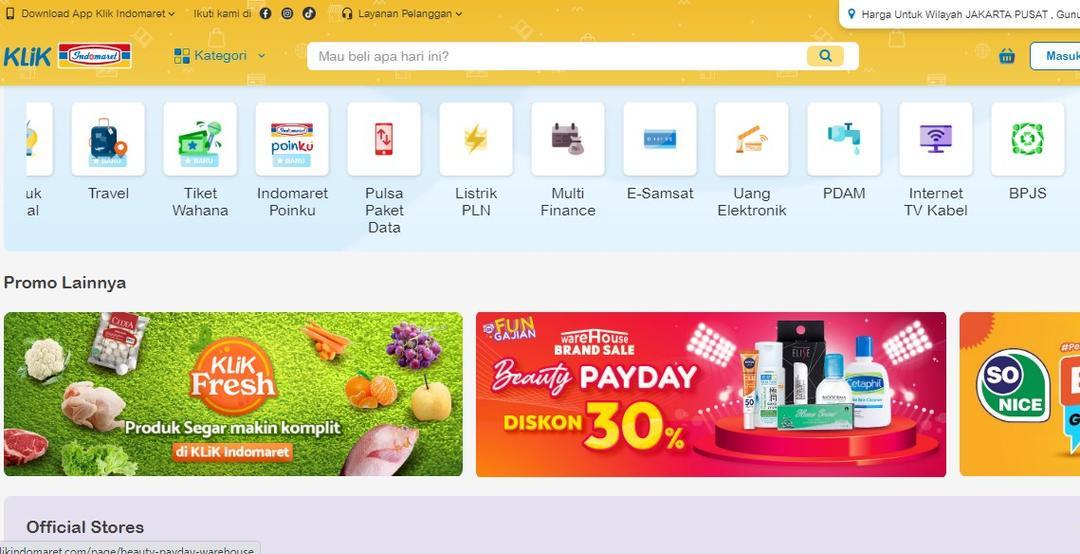The height and width of the screenshot is (554, 1080).
Task: Expand the Kategori dropdown
Action: (x=220, y=56)
